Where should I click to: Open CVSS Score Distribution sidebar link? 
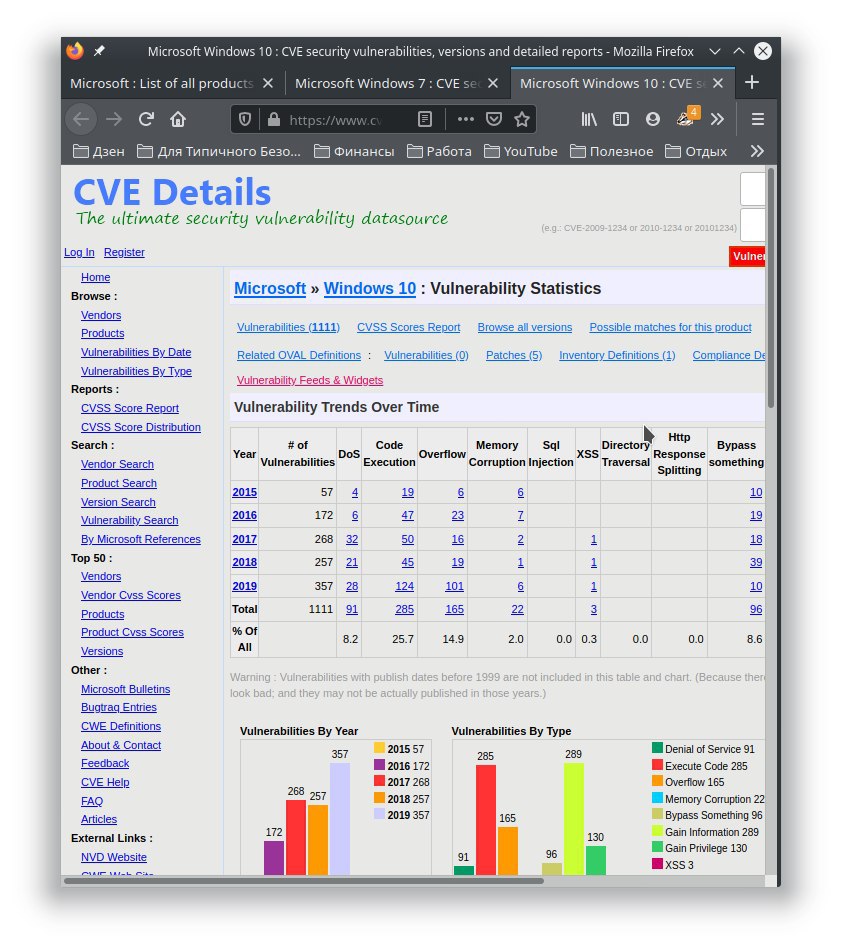click(x=141, y=427)
